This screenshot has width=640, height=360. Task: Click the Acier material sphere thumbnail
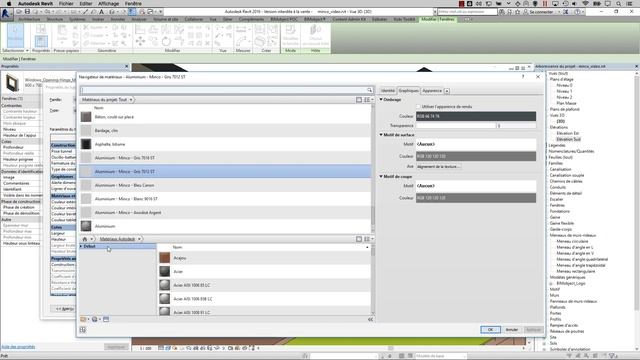164,271
